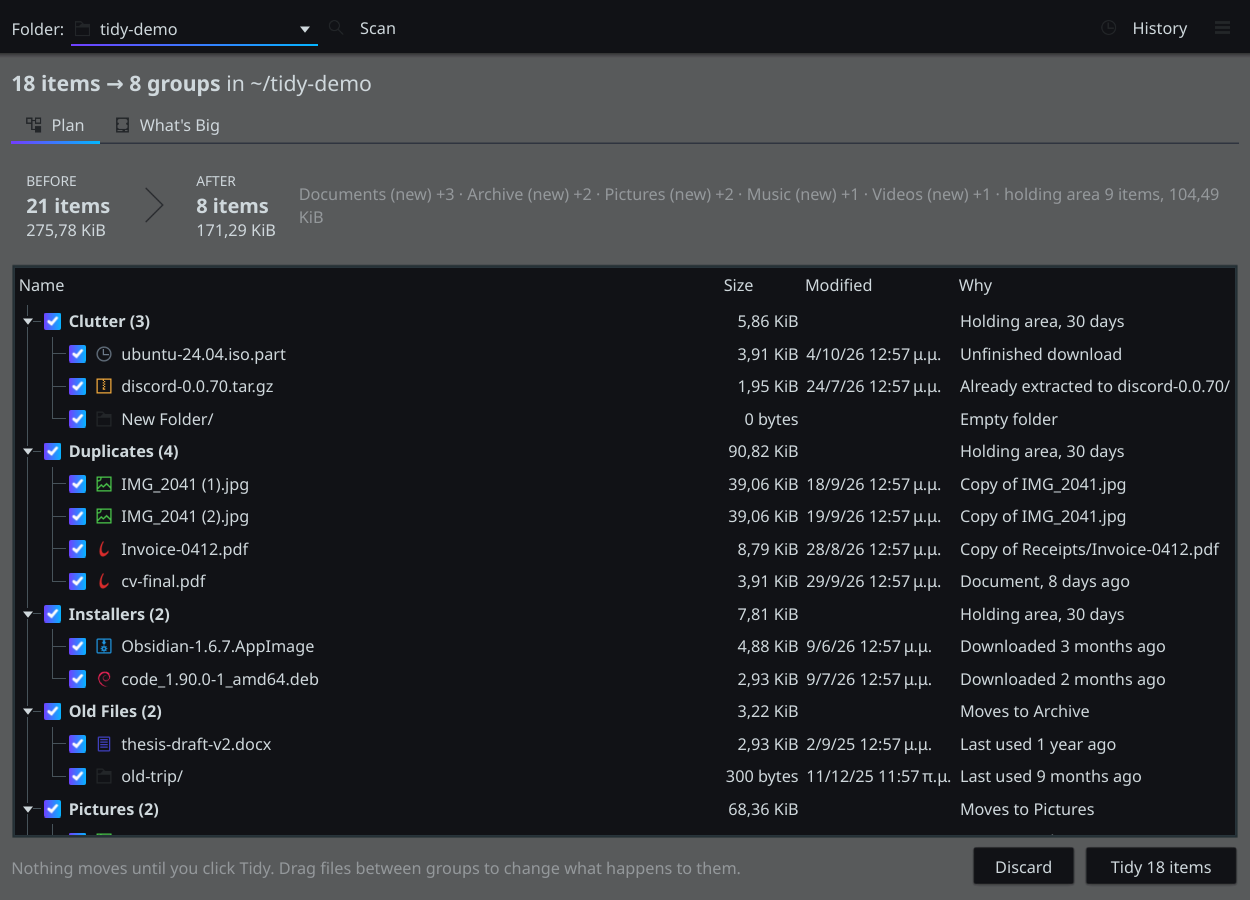Click 'Moves to Archive' reason text
This screenshot has height=900, width=1250.
(1025, 711)
